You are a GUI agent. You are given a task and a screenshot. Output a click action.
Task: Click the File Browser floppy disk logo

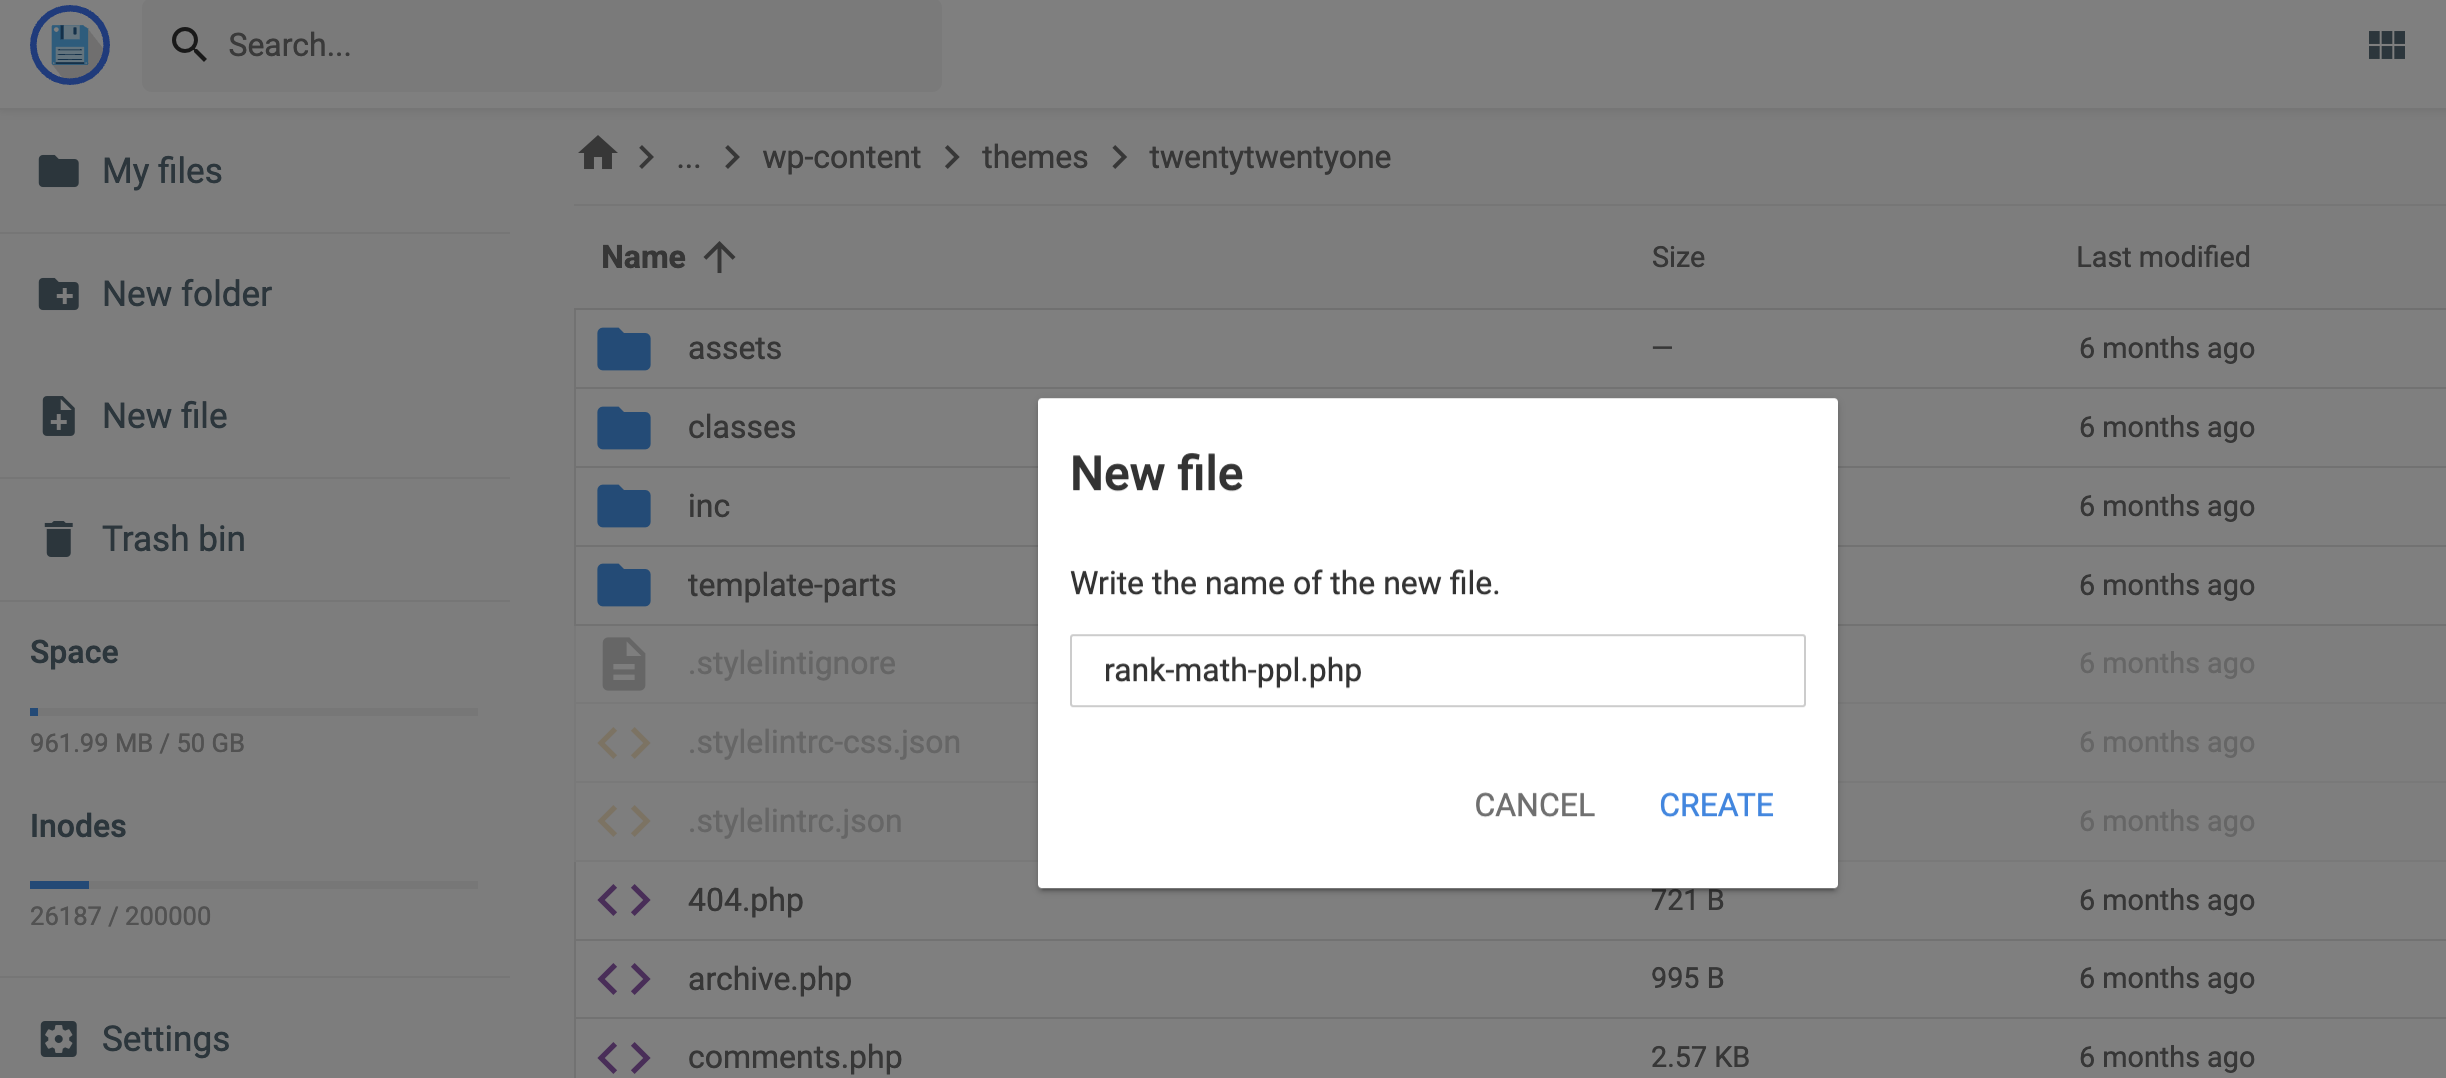click(69, 45)
